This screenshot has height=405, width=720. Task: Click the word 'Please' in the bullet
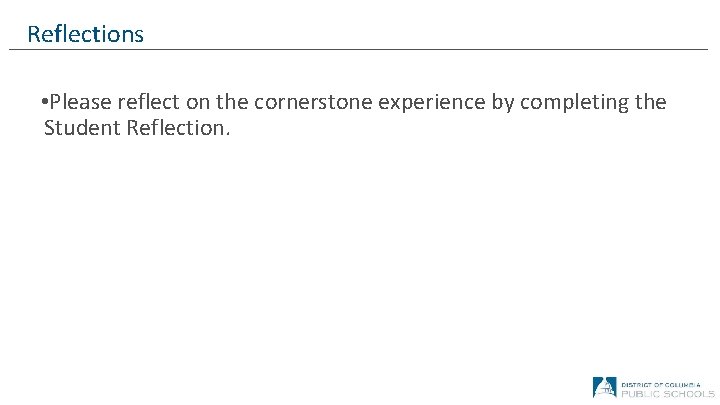click(x=82, y=102)
